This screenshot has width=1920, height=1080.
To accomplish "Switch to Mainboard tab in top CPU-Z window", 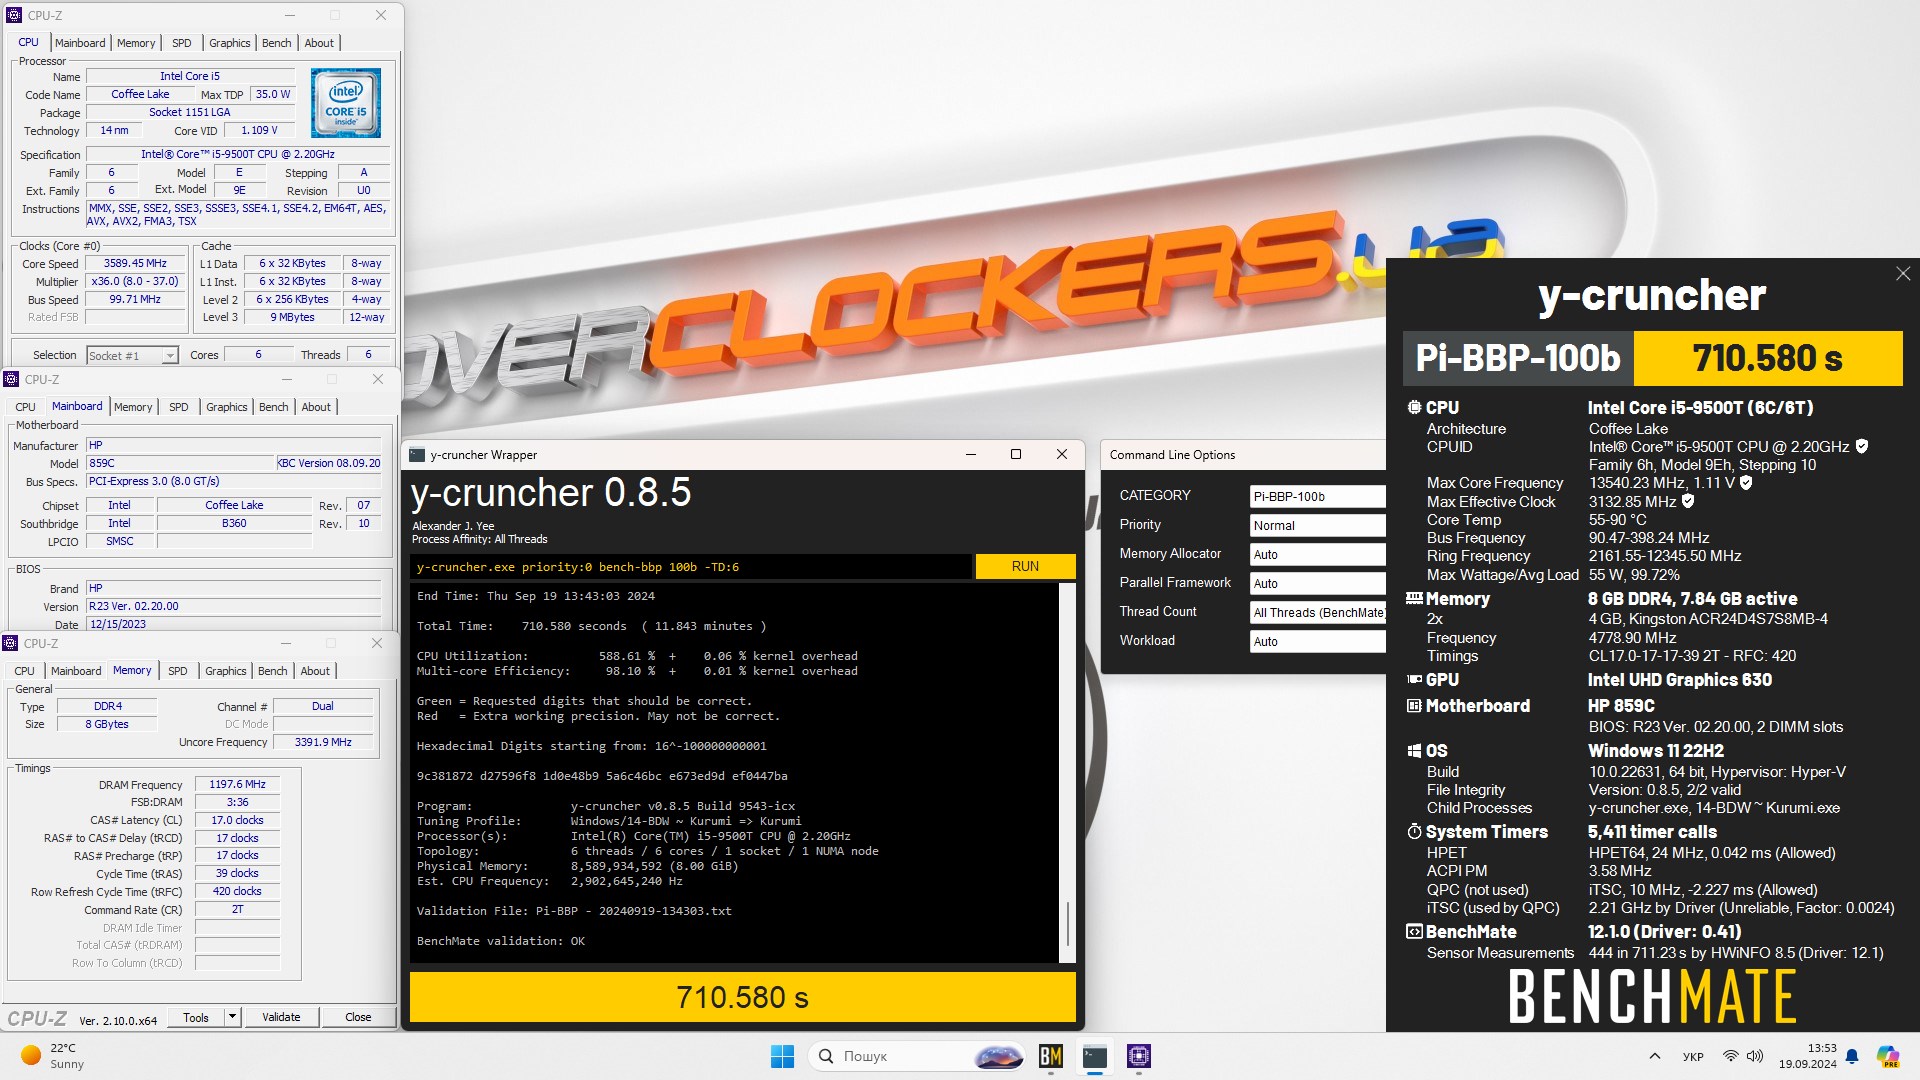I will pos(80,43).
